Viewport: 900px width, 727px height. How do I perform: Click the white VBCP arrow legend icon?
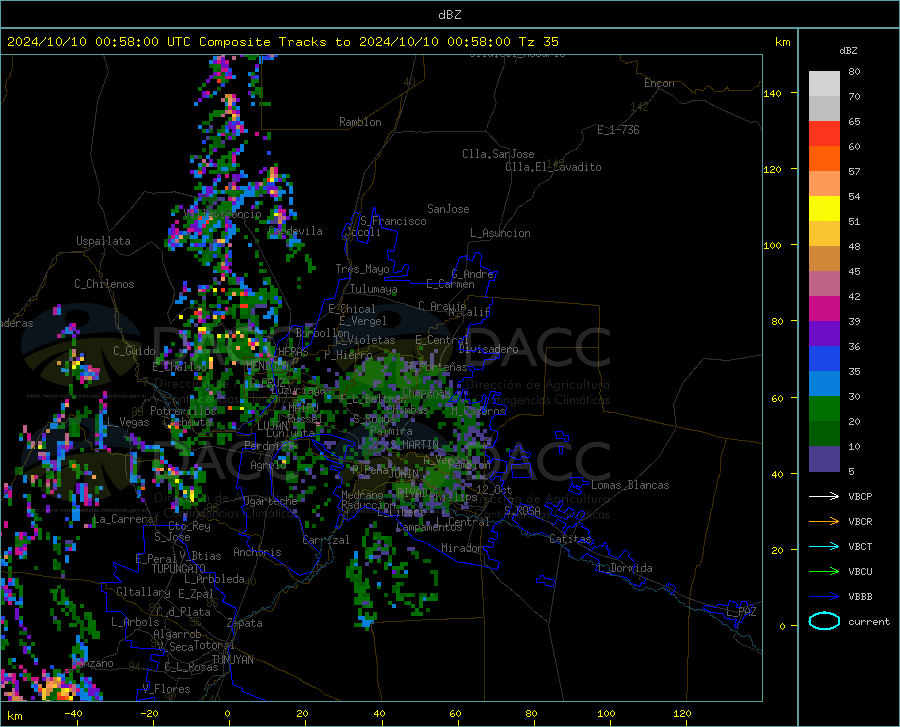pos(824,496)
